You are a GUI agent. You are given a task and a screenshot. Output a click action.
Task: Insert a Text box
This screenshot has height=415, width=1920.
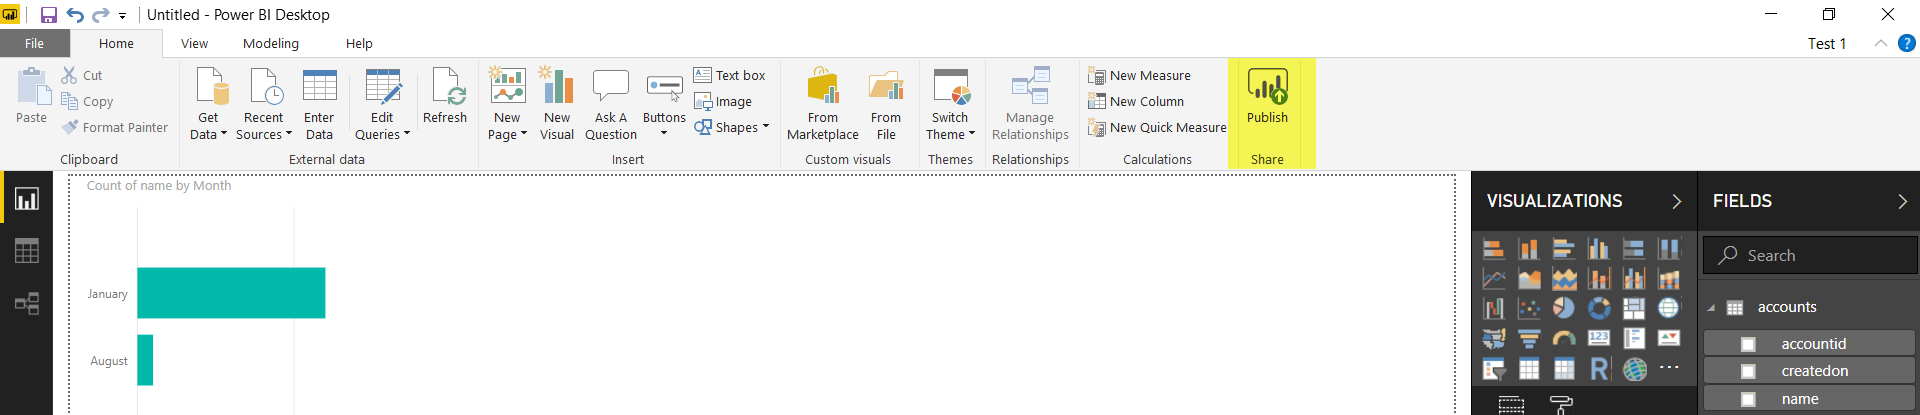click(730, 75)
